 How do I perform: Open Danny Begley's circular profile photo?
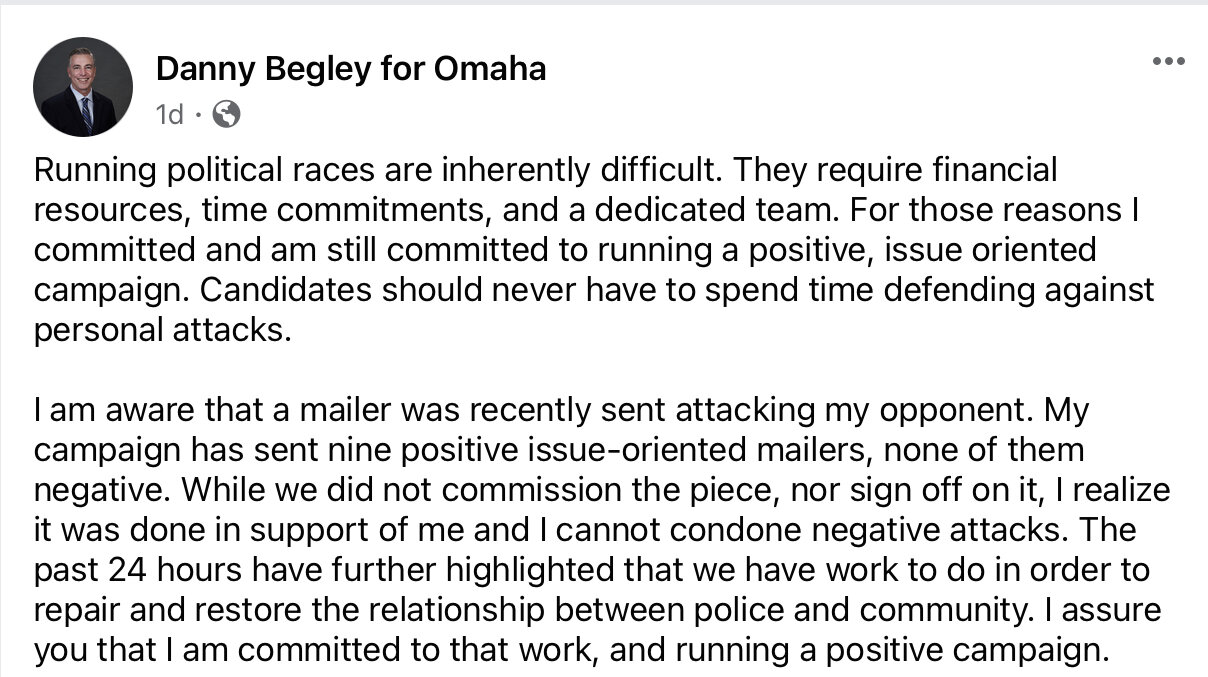83,88
